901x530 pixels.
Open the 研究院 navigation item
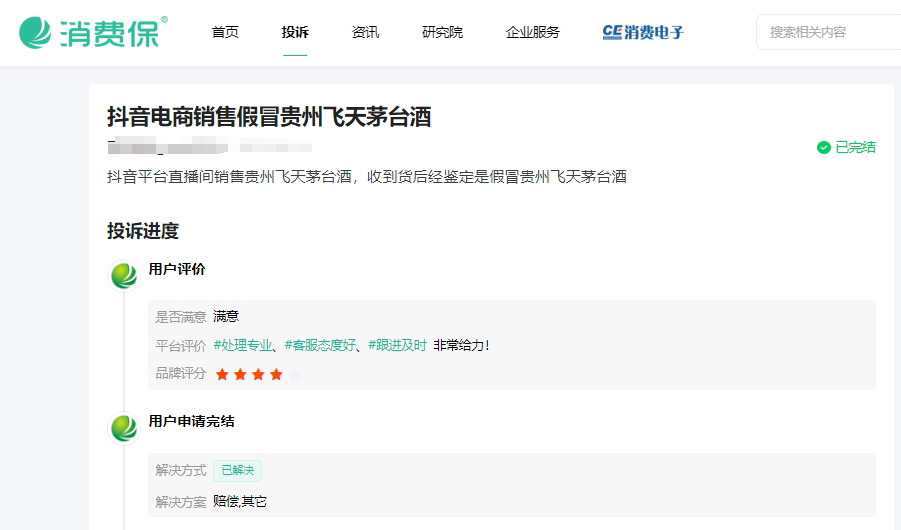[x=442, y=32]
